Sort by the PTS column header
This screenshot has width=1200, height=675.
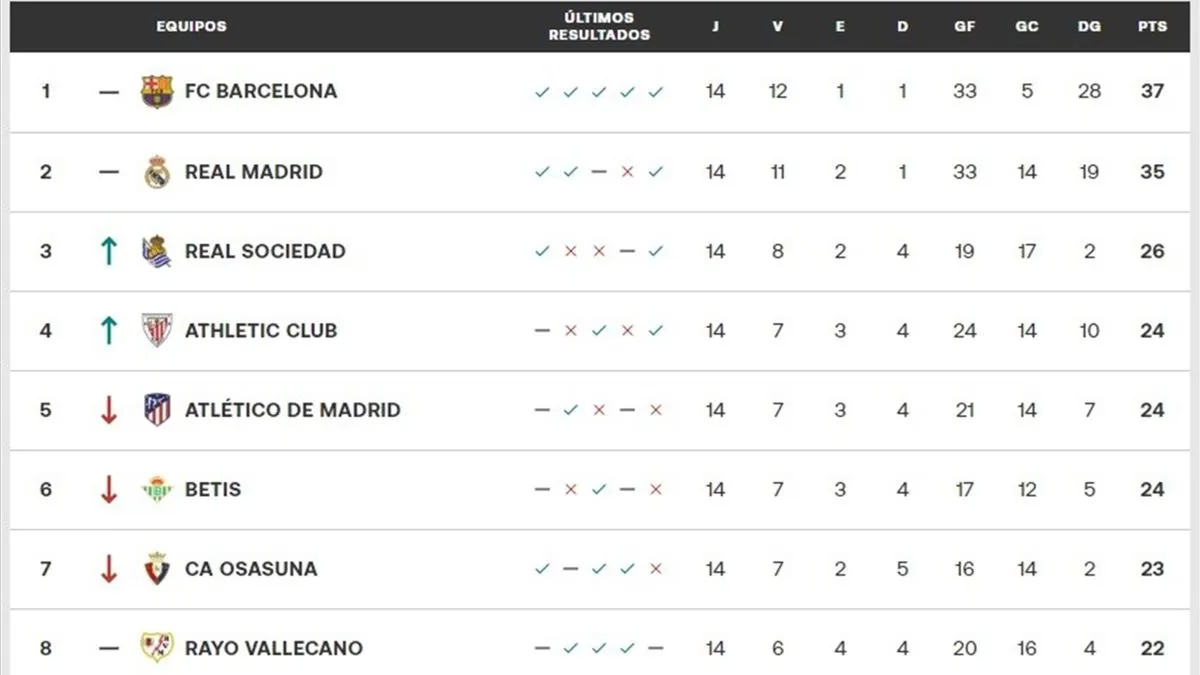(1152, 27)
